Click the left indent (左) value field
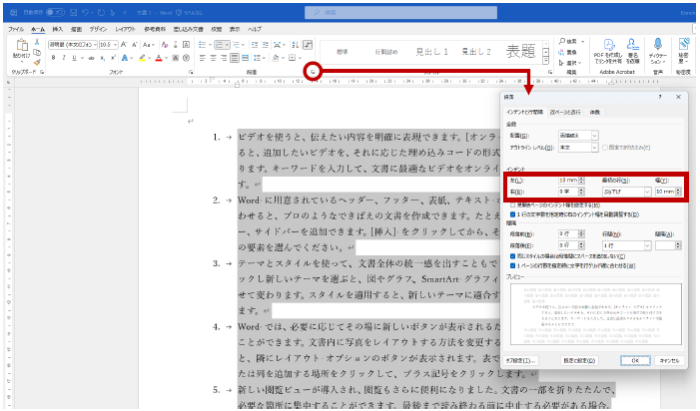The width and height of the screenshot is (700, 411). click(x=565, y=180)
